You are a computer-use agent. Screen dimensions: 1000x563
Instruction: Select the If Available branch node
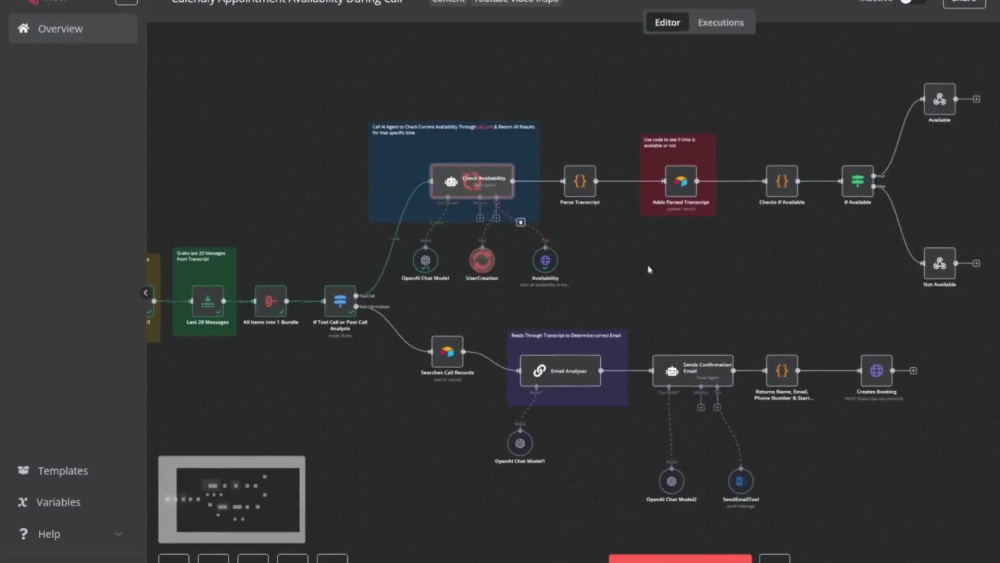tap(857, 181)
